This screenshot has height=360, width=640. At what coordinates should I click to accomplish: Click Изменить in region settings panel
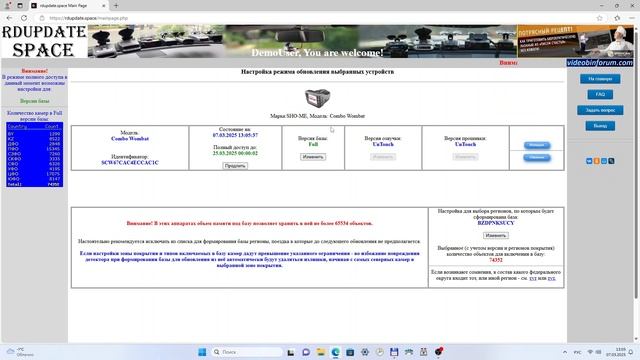click(496, 236)
